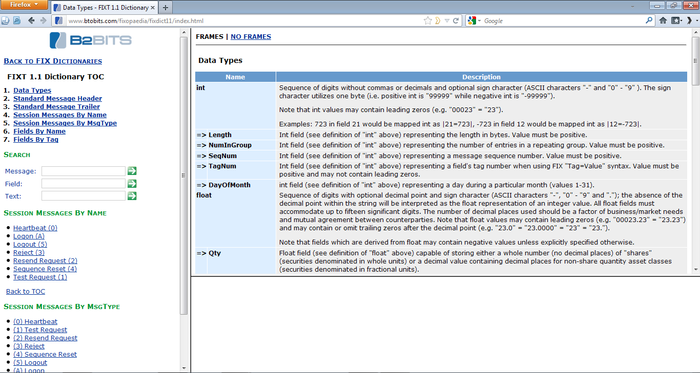Image resolution: width=700 pixels, height=373 pixels.
Task: Click the crescent moon icon in address bar
Action: coord(438,21)
